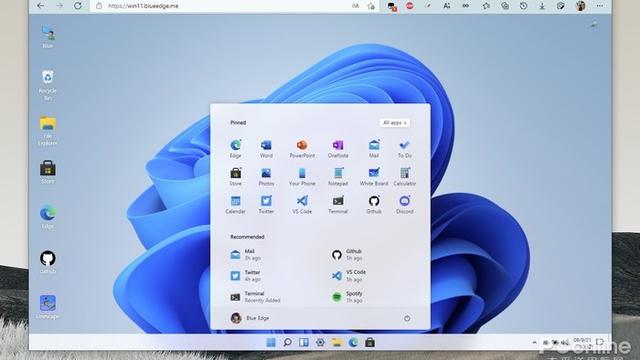
Task: Click the red adblock extension icon
Action: pos(410,6)
